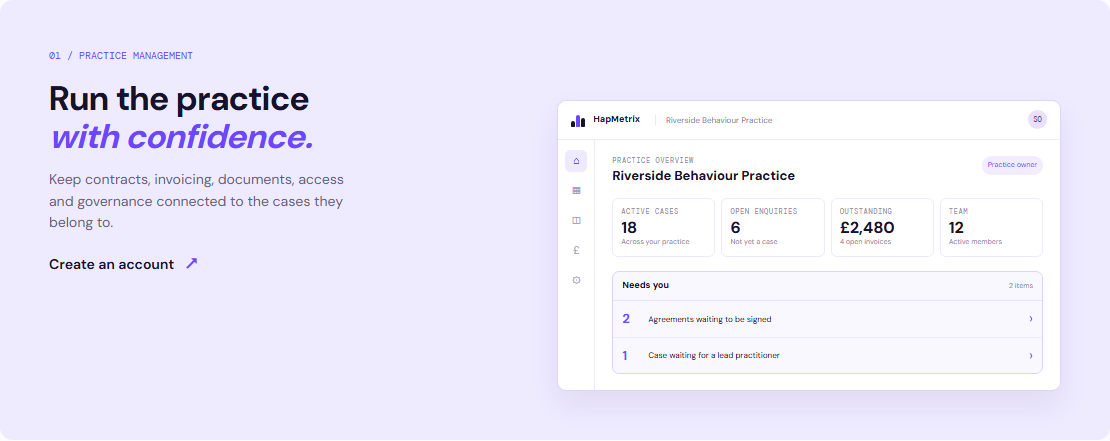Open the SO user avatar
Screen dimensions: 1110x441
[1037, 120]
